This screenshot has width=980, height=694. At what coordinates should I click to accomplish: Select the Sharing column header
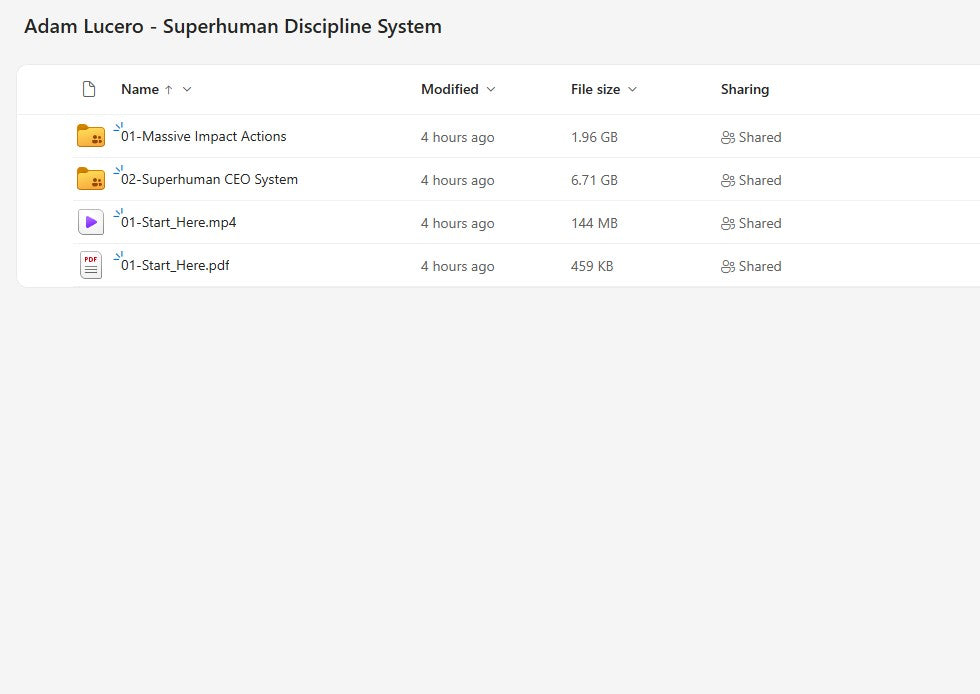click(745, 89)
